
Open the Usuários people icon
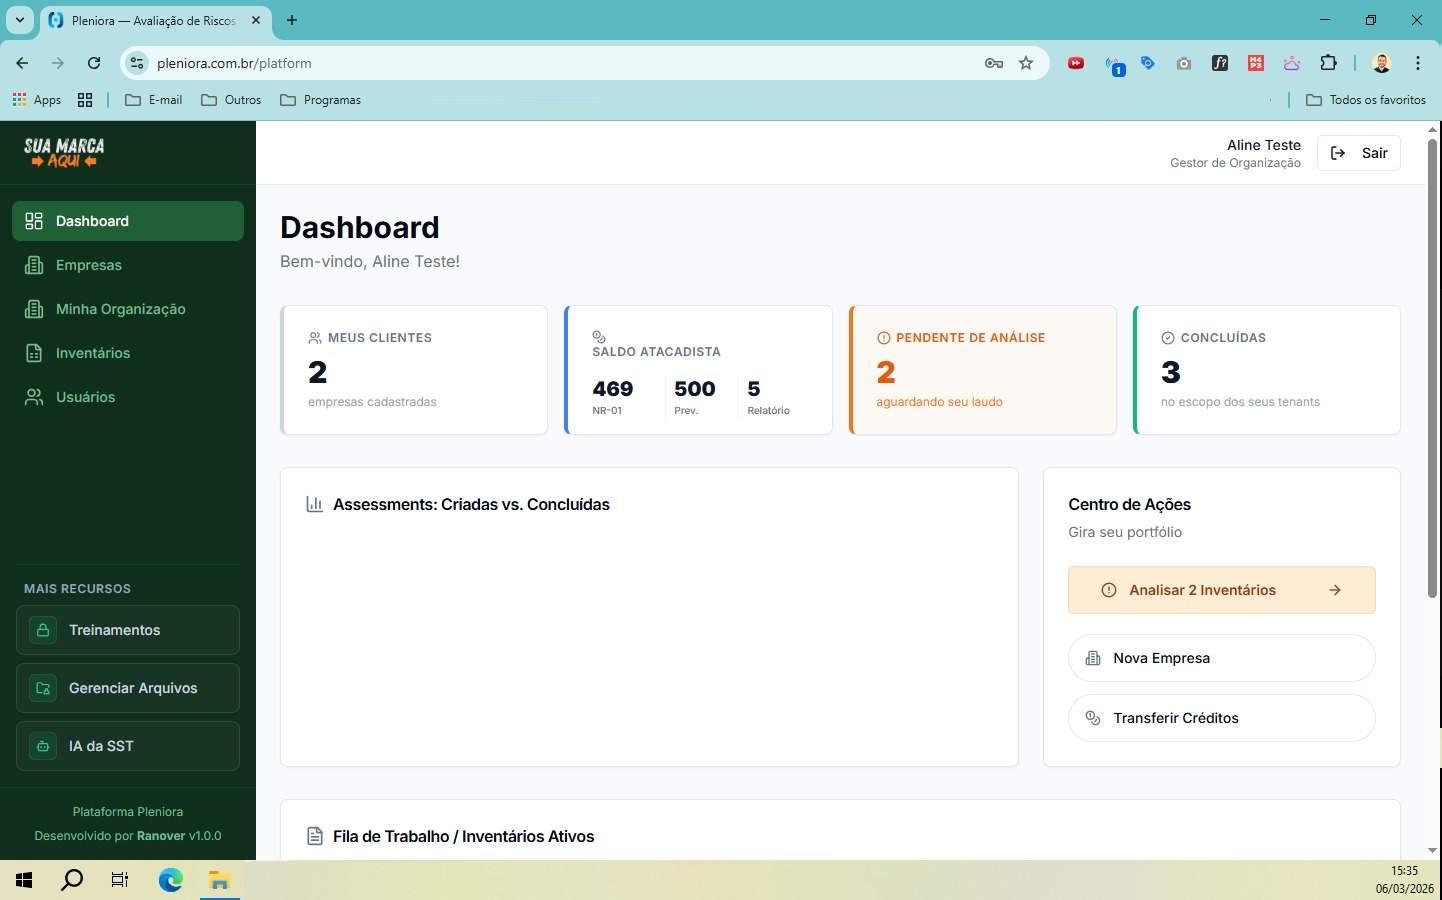coord(33,397)
